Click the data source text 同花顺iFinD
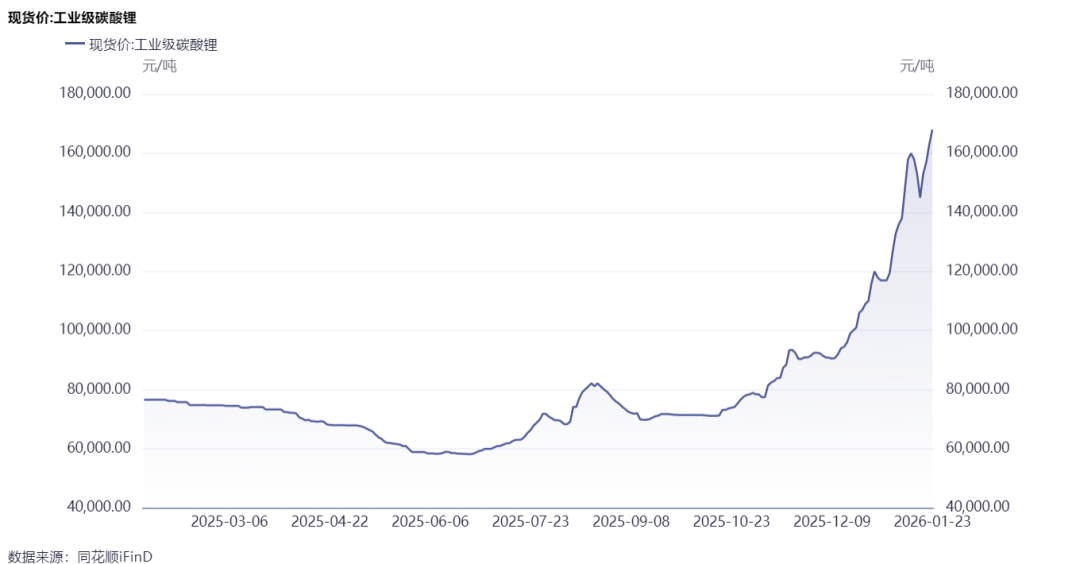Image resolution: width=1080 pixels, height=564 pixels. (x=115, y=556)
